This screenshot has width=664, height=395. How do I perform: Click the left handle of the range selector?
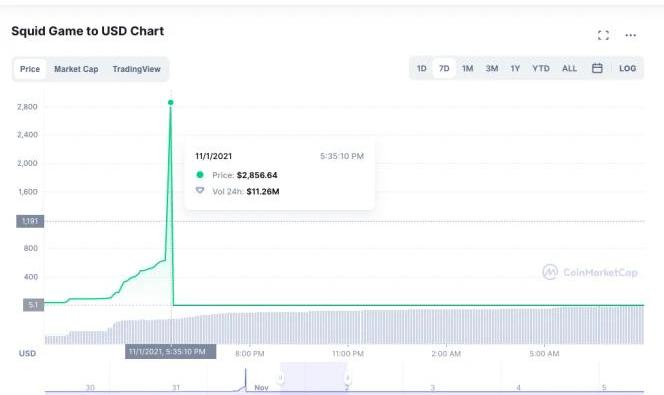(x=280, y=378)
